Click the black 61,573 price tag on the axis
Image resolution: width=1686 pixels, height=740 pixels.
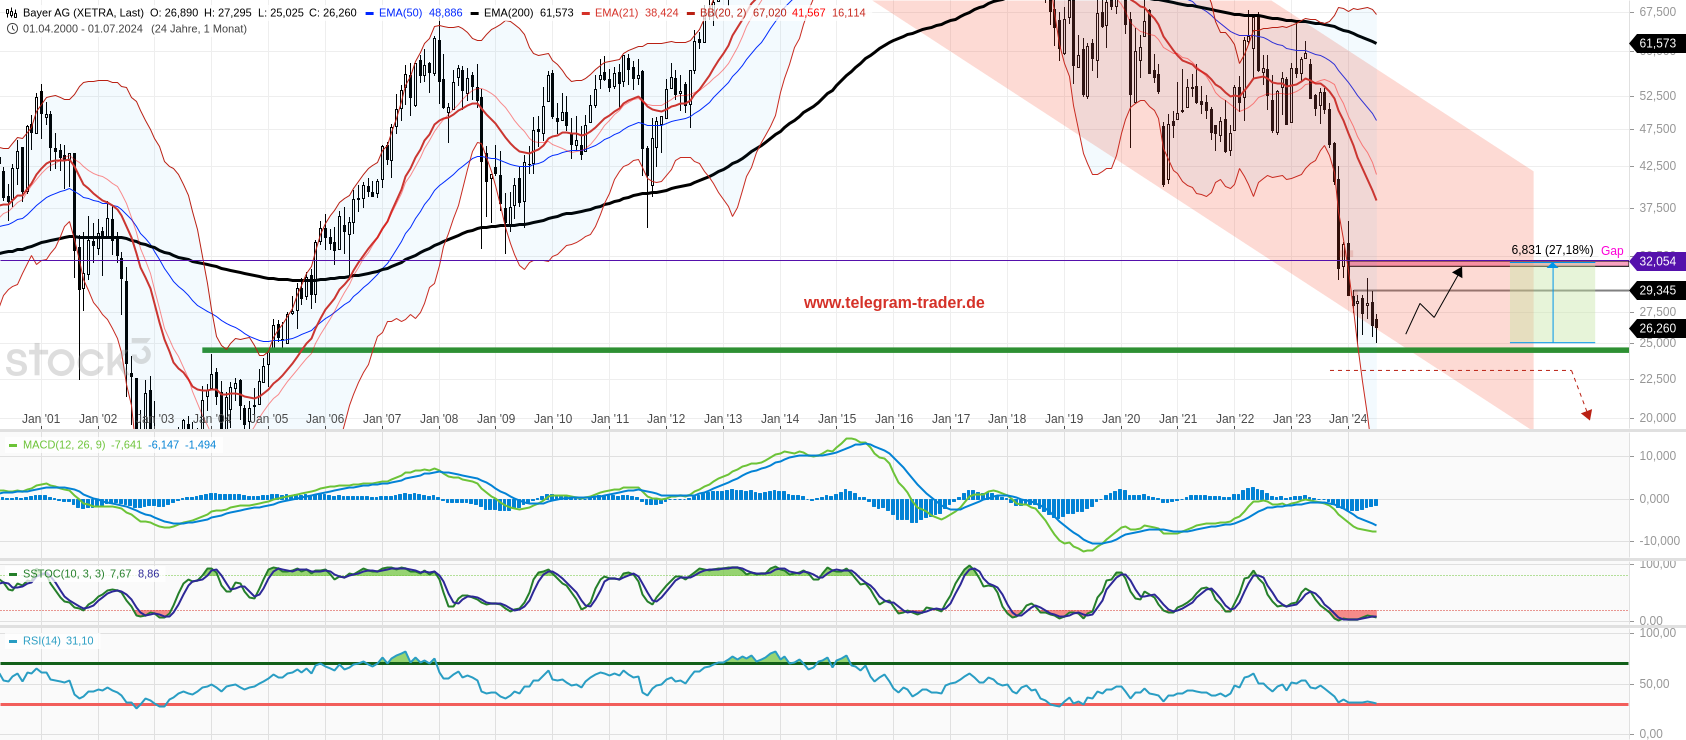click(x=1657, y=43)
